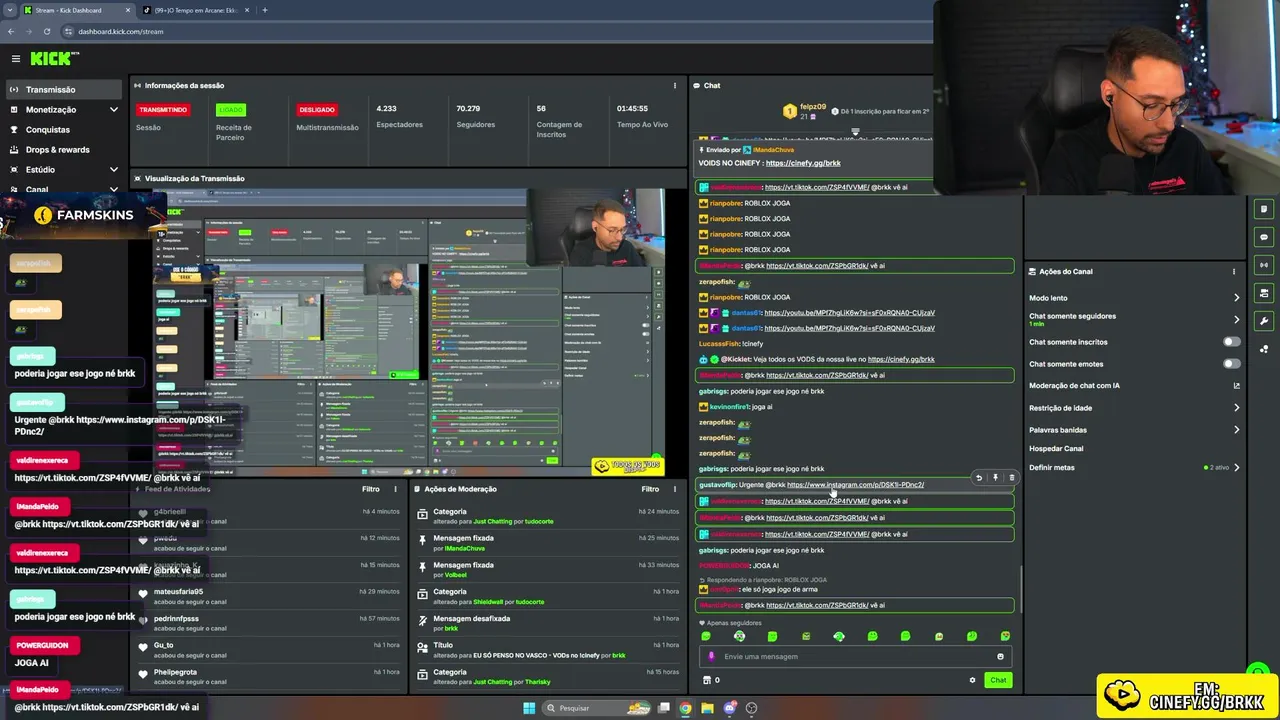The image size is (1280, 720).
Task: Open Chrome from the taskbar
Action: click(685, 708)
